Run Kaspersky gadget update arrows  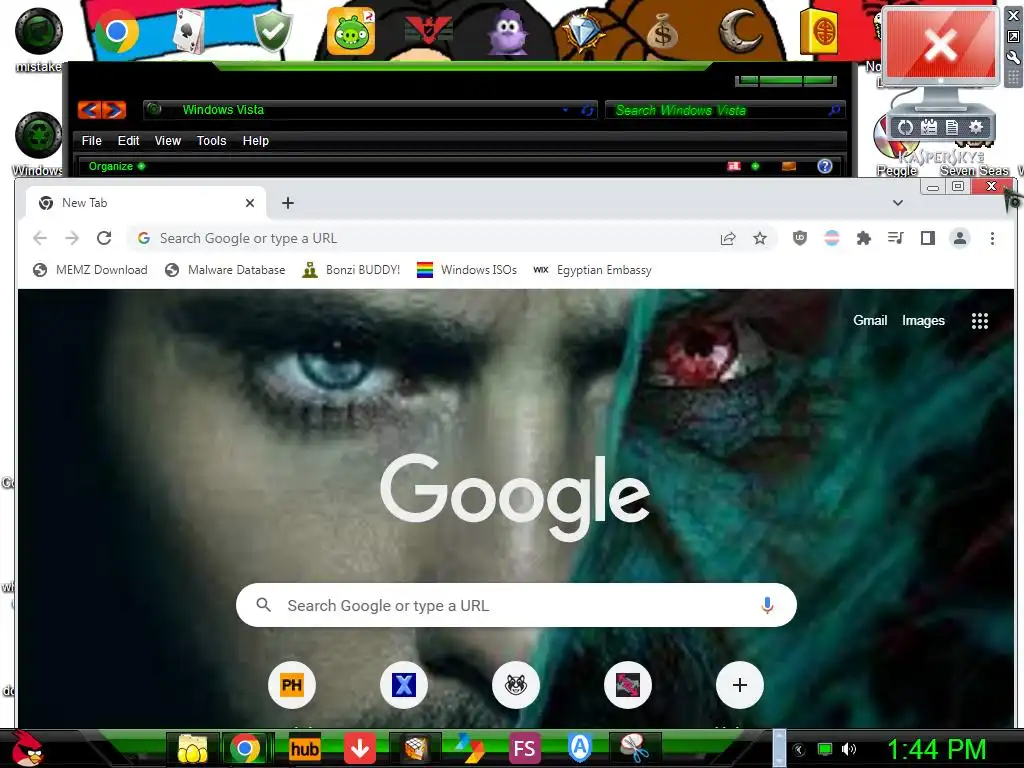pyautogui.click(x=905, y=127)
